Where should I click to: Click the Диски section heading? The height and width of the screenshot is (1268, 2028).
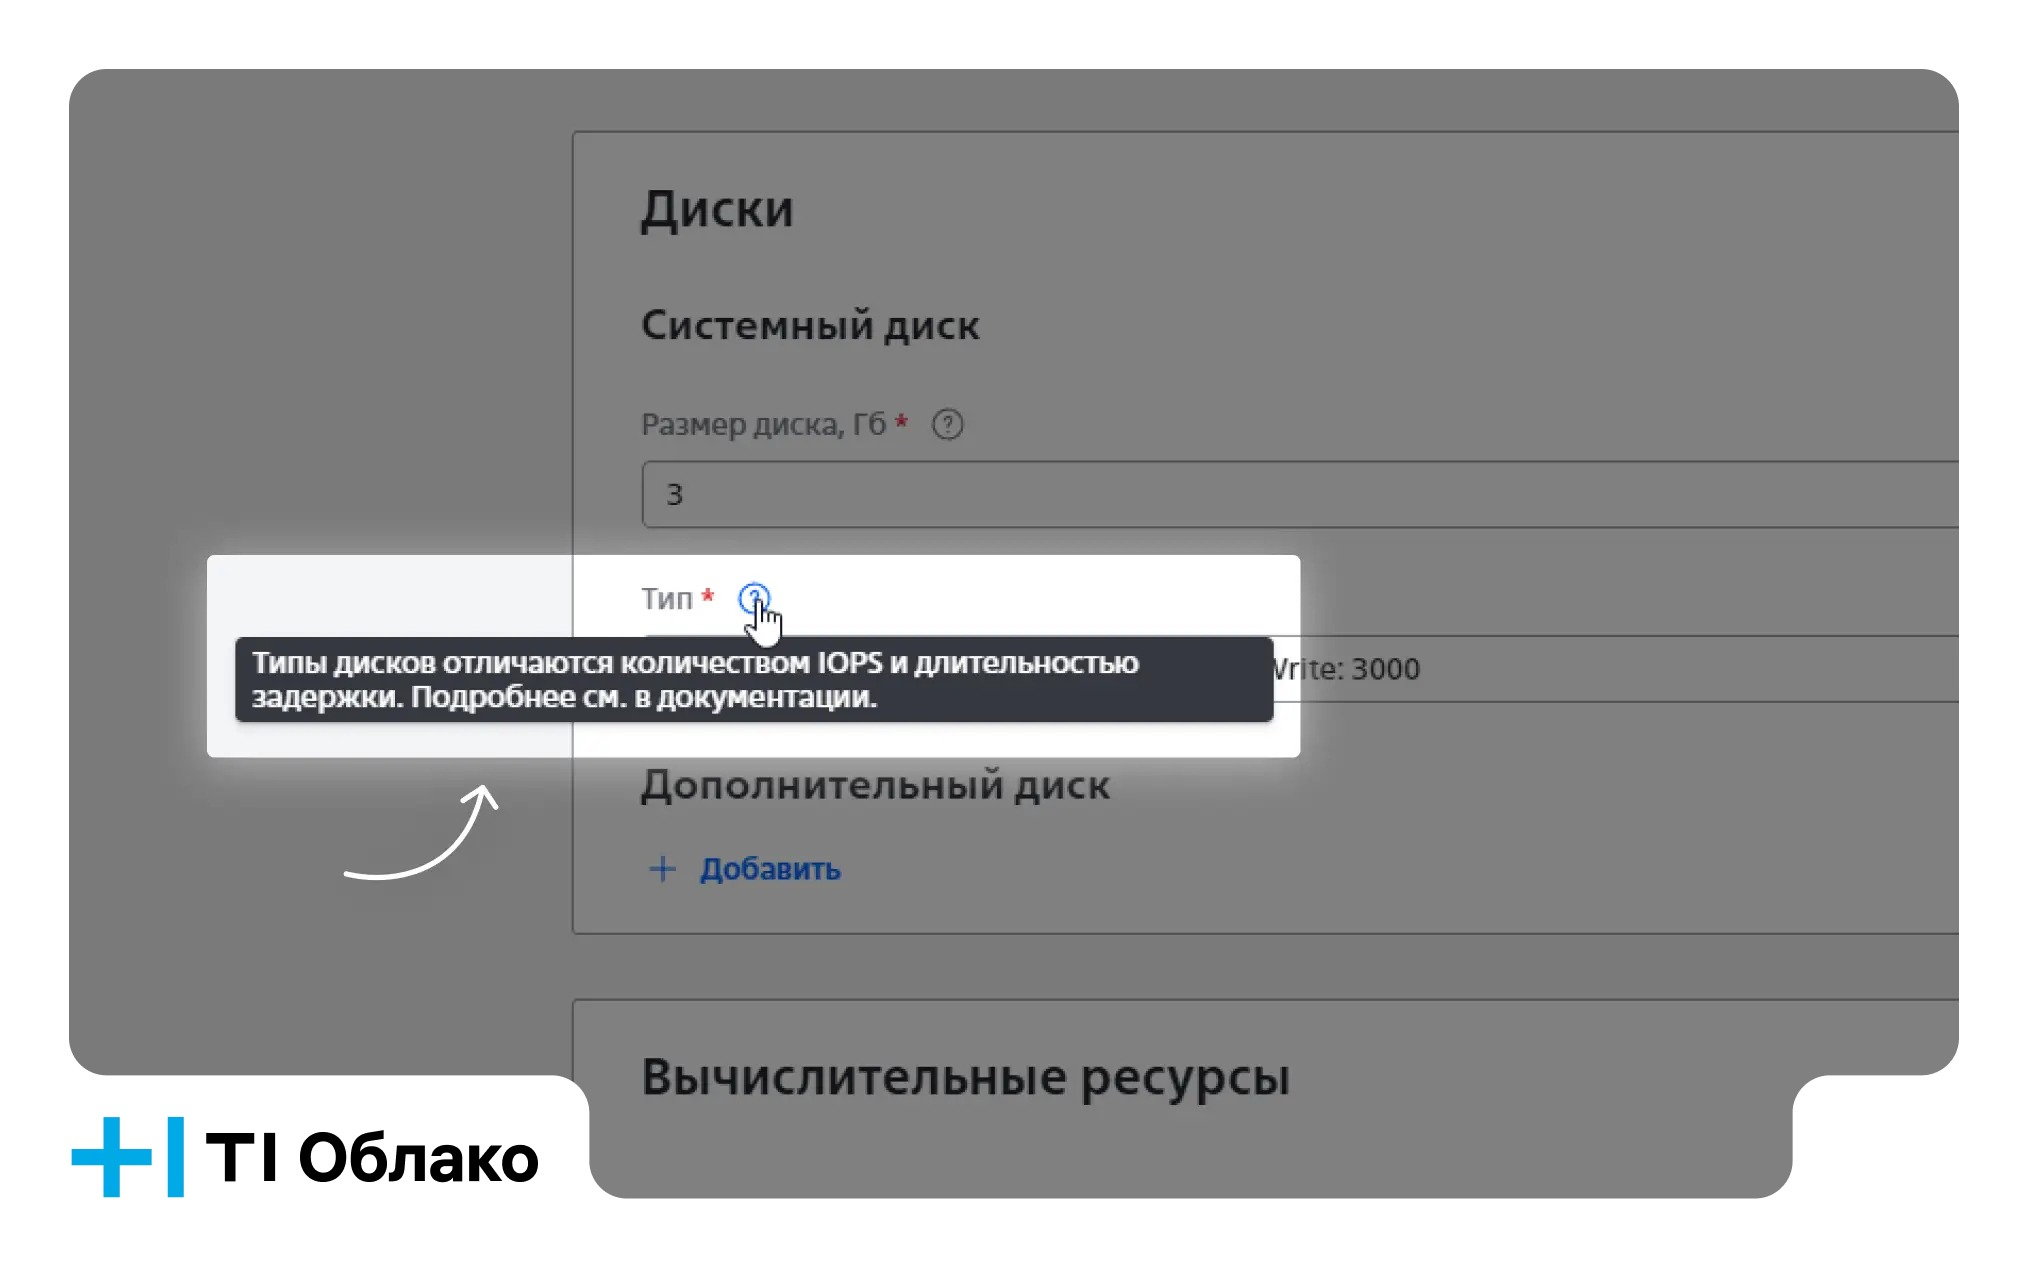pyautogui.click(x=717, y=210)
